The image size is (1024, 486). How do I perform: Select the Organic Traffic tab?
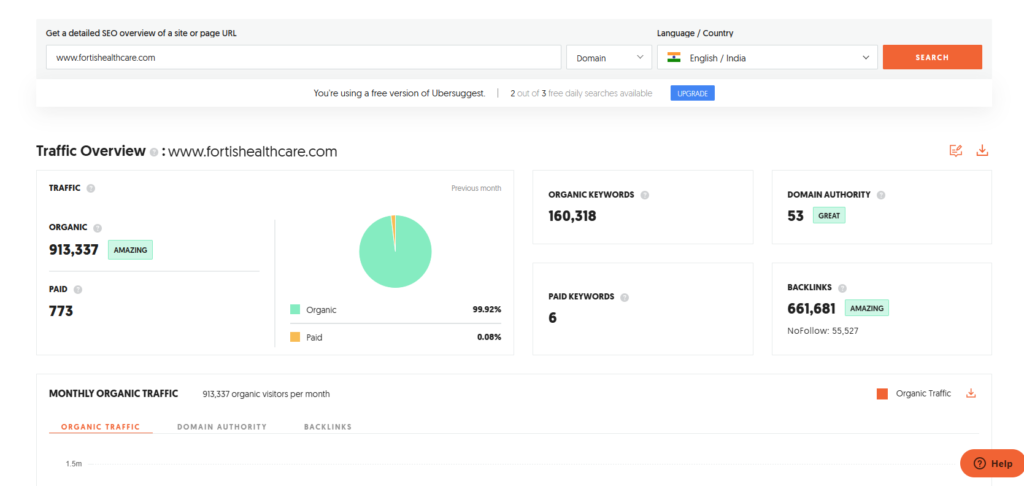(101, 427)
